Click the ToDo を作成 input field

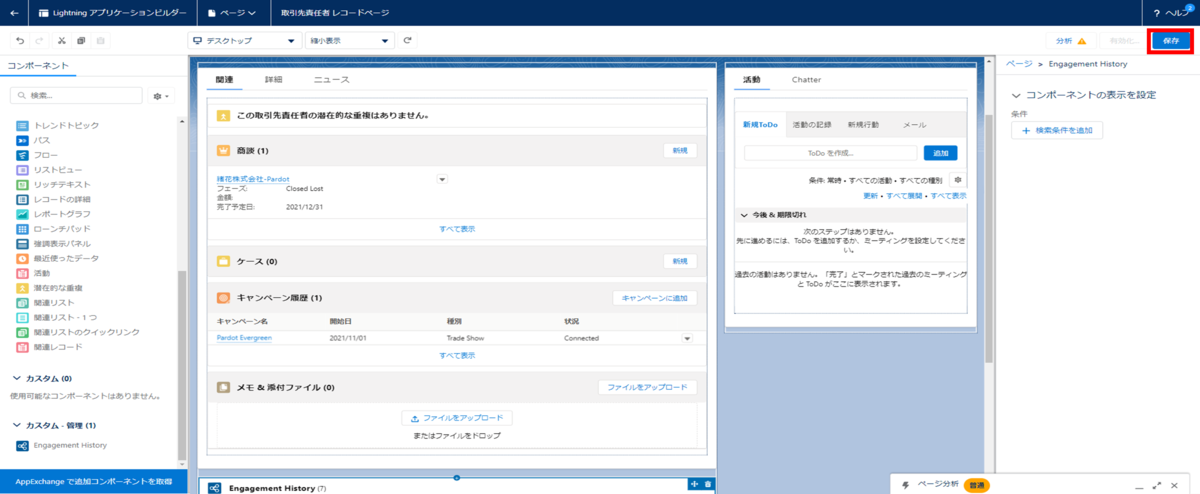[x=830, y=153]
